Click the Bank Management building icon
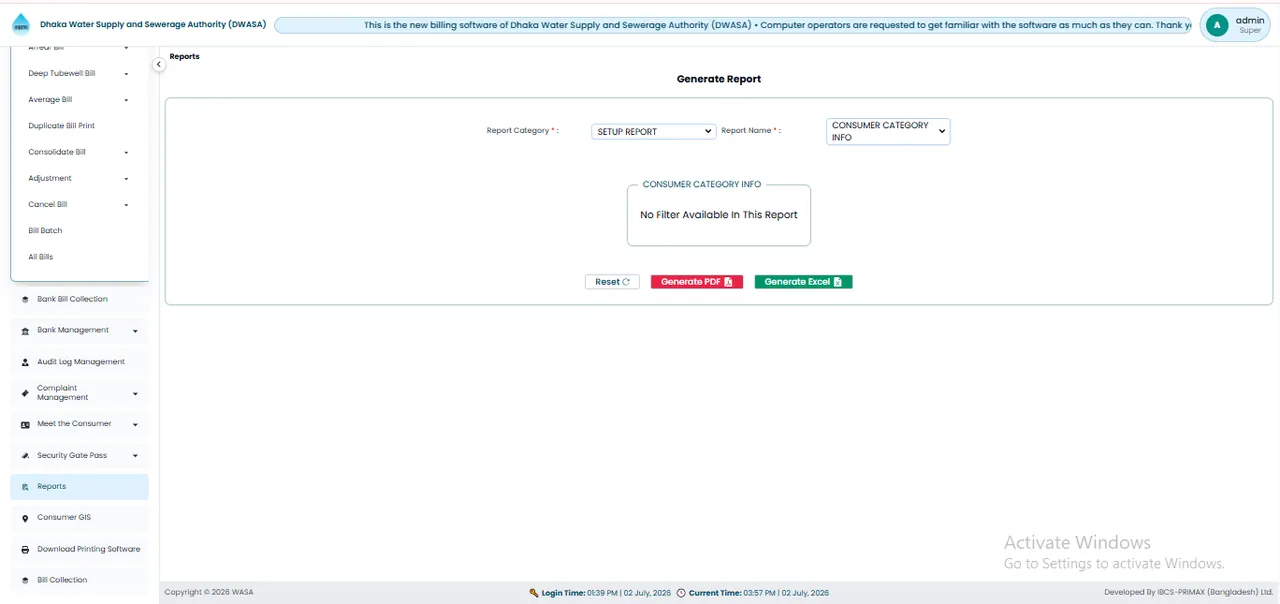 (x=26, y=330)
